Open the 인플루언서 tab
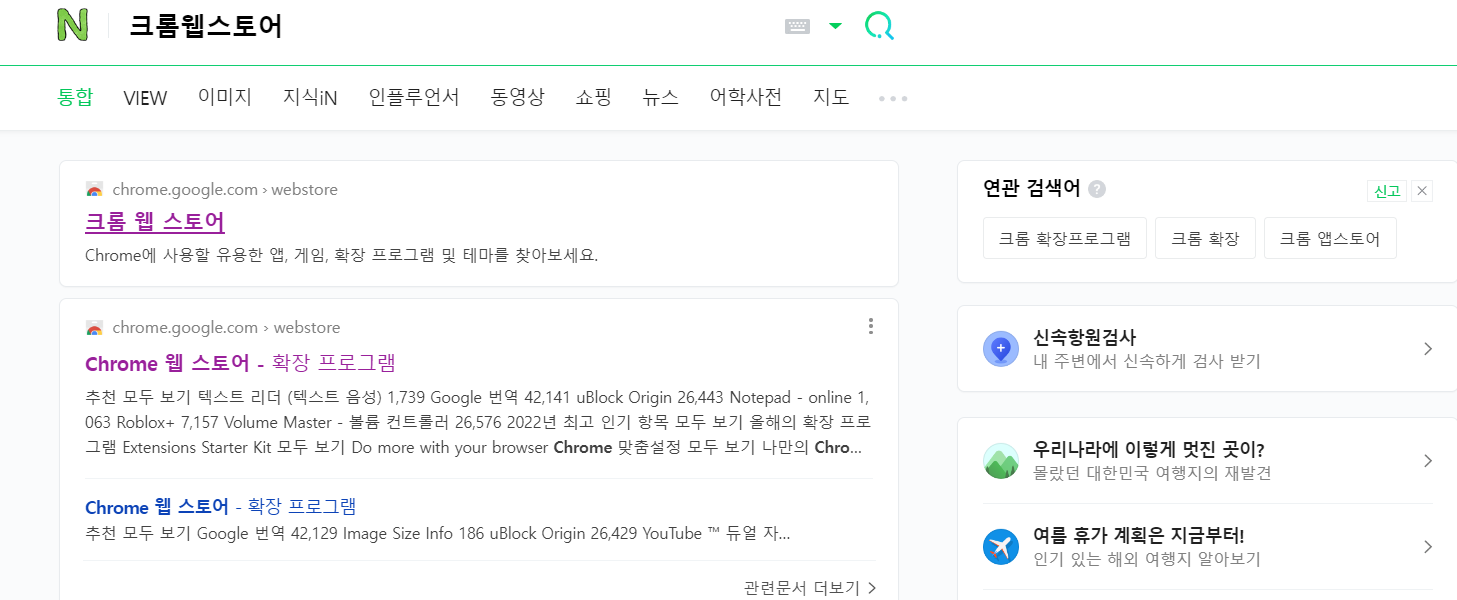1457x600 pixels. click(414, 97)
